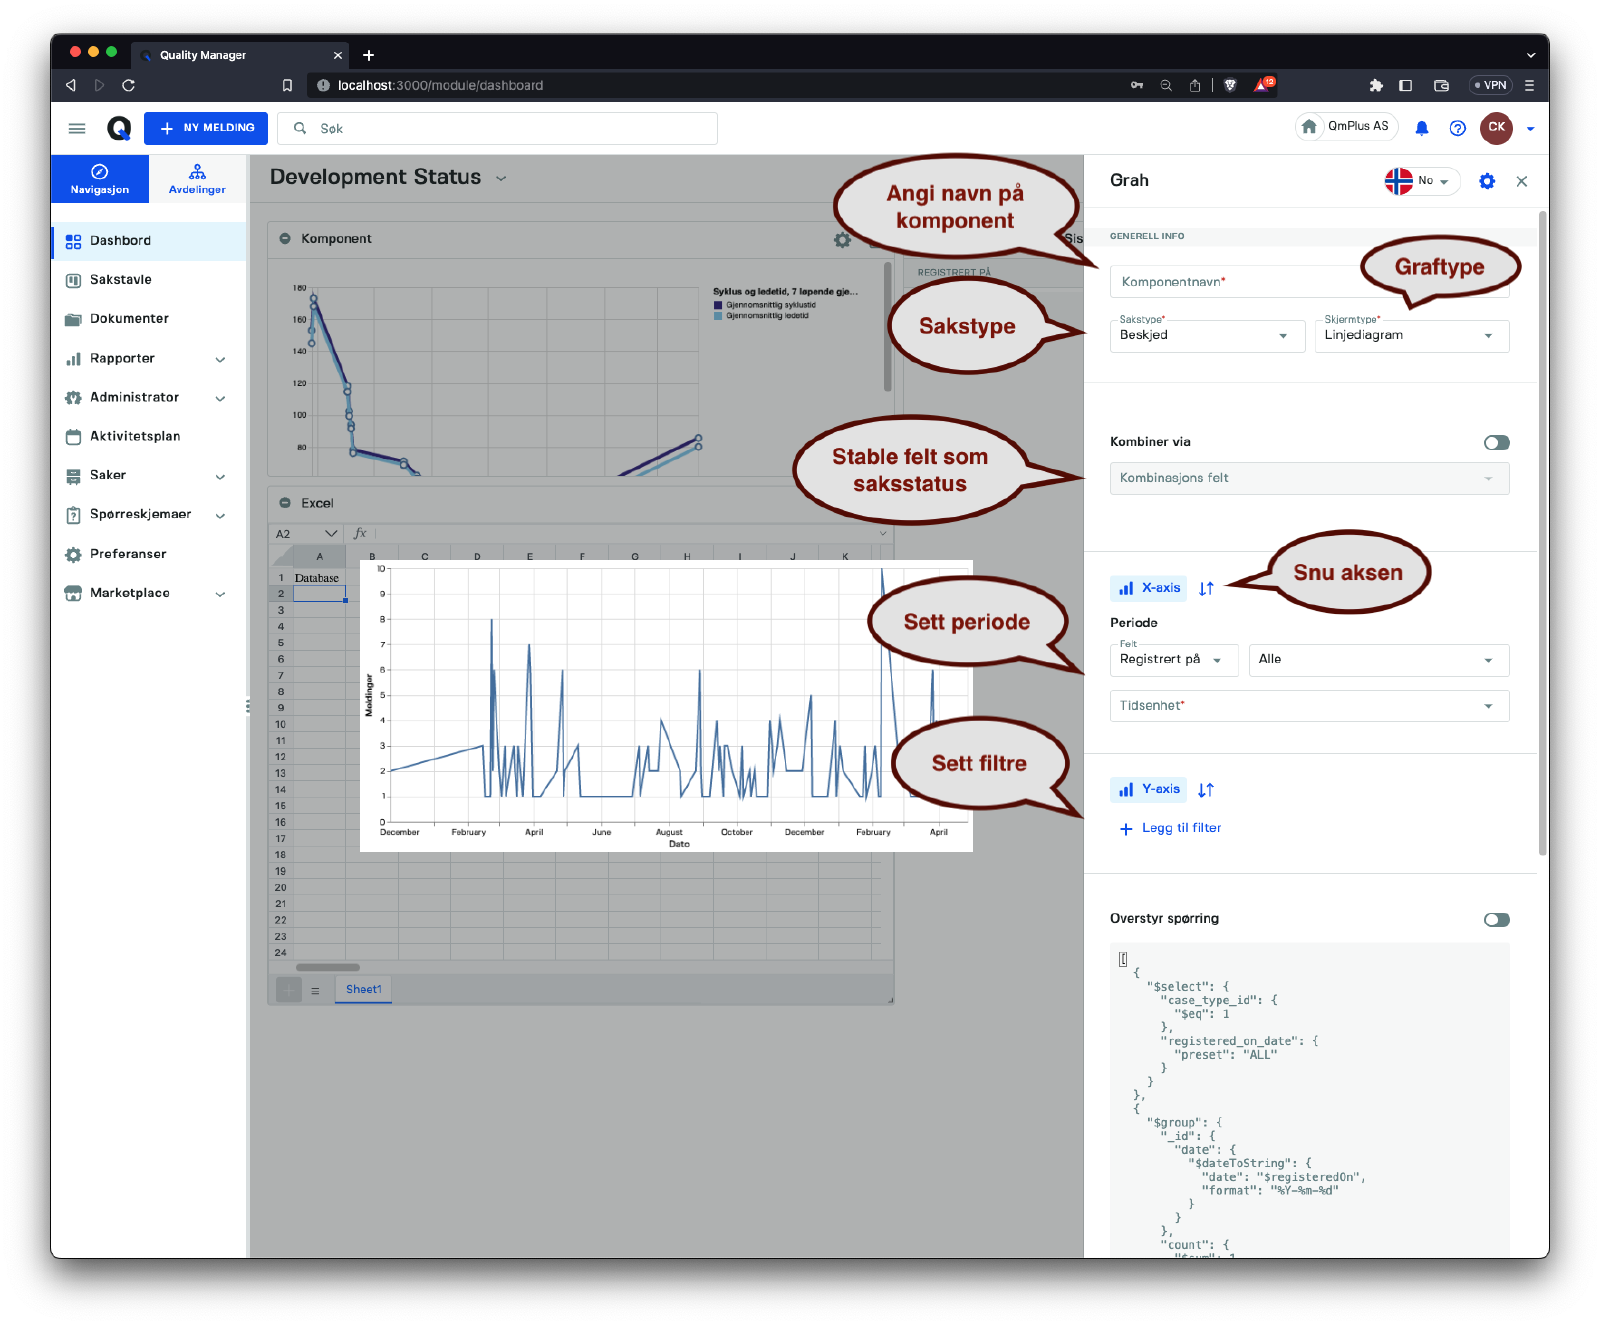Image resolution: width=1600 pixels, height=1325 pixels.
Task: Collapse the Excel widget toggle
Action: pyautogui.click(x=285, y=503)
